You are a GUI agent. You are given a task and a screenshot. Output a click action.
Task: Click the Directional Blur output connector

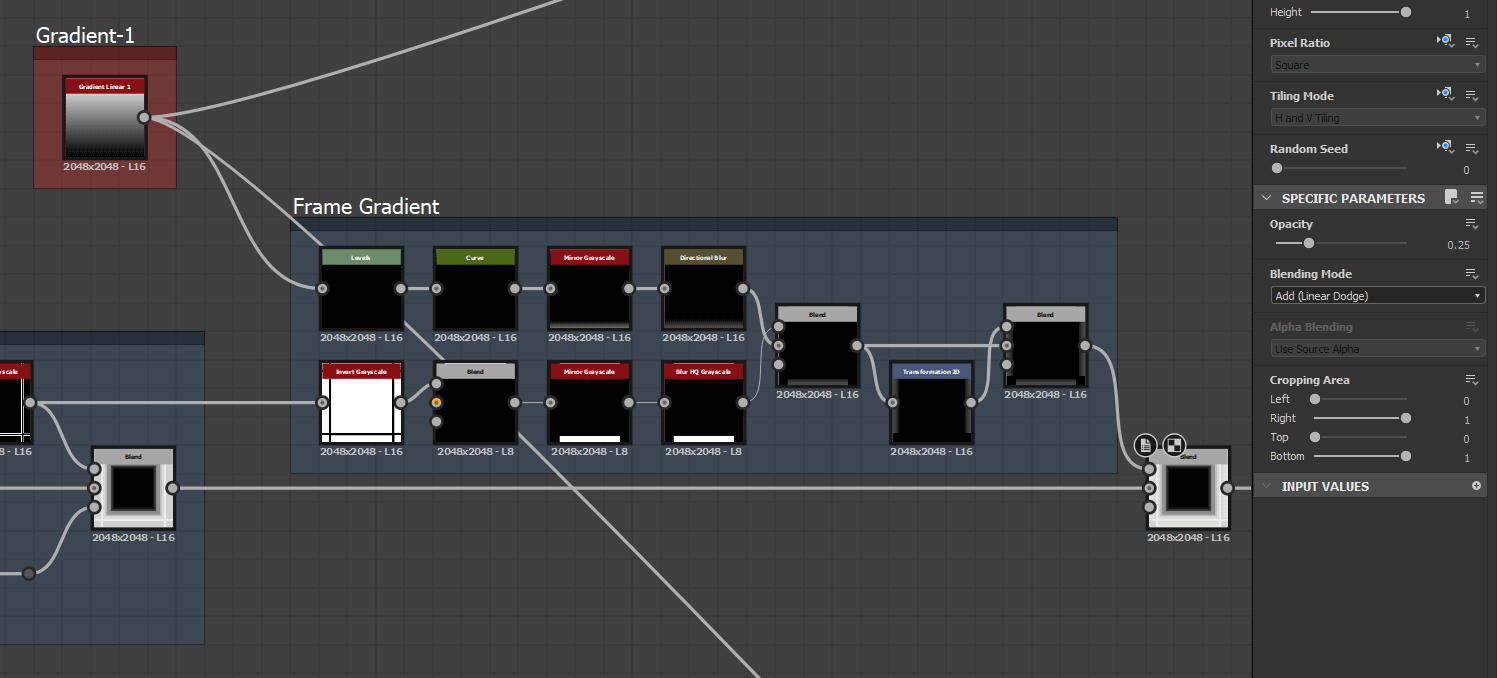pyautogui.click(x=742, y=289)
